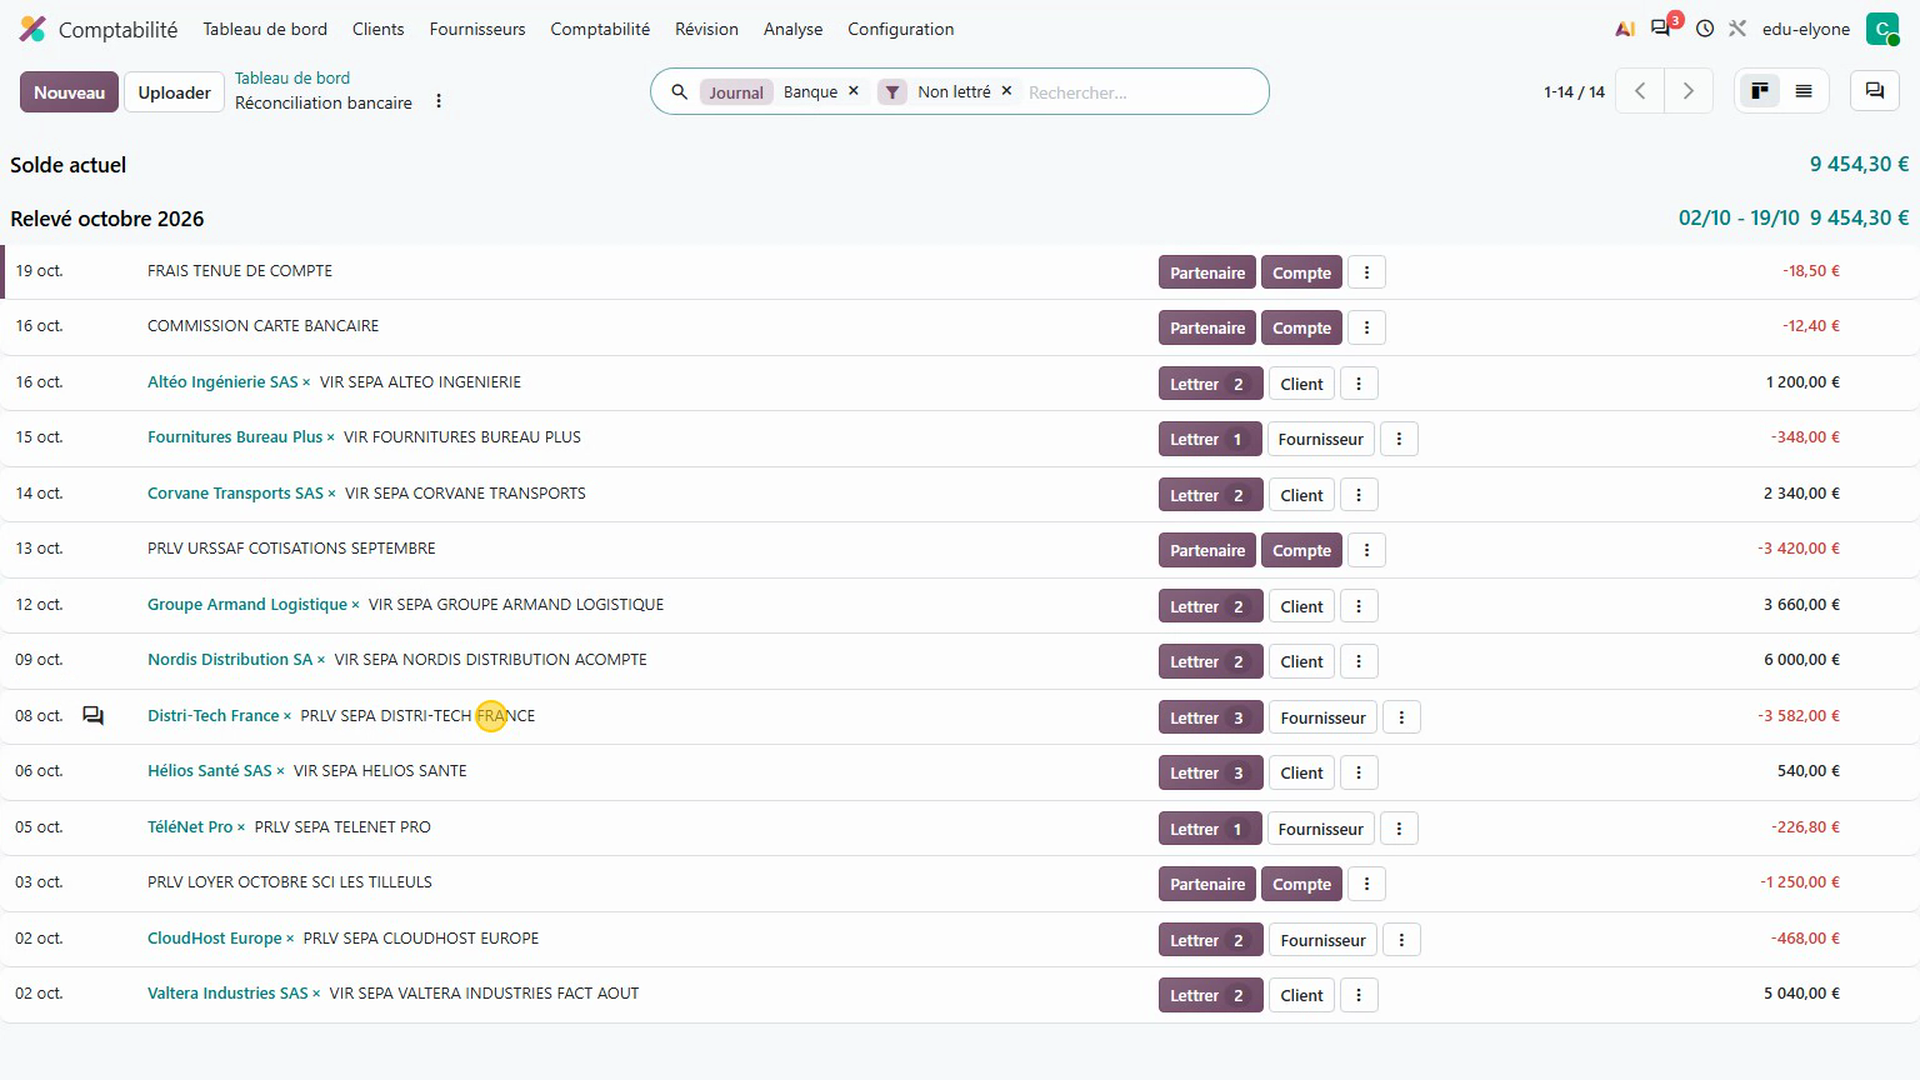Open the debug tools icon
The height and width of the screenshot is (1080, 1920).
click(x=1738, y=29)
